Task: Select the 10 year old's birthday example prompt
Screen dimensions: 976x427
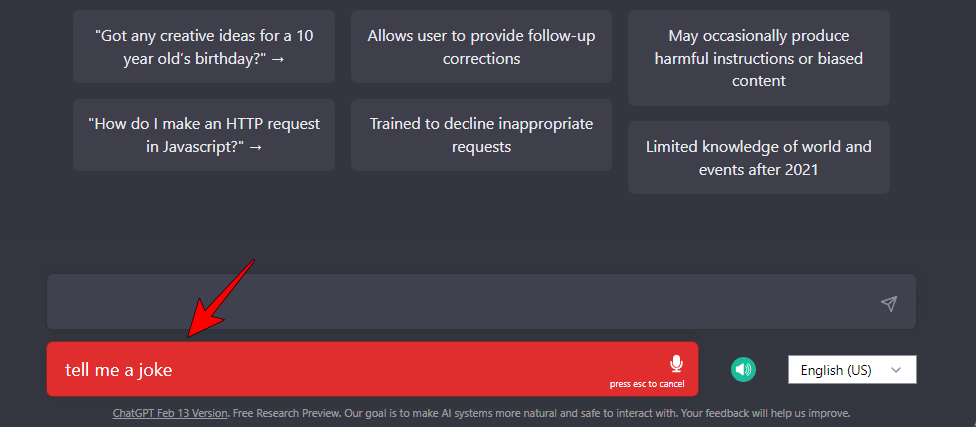Action: (x=204, y=47)
